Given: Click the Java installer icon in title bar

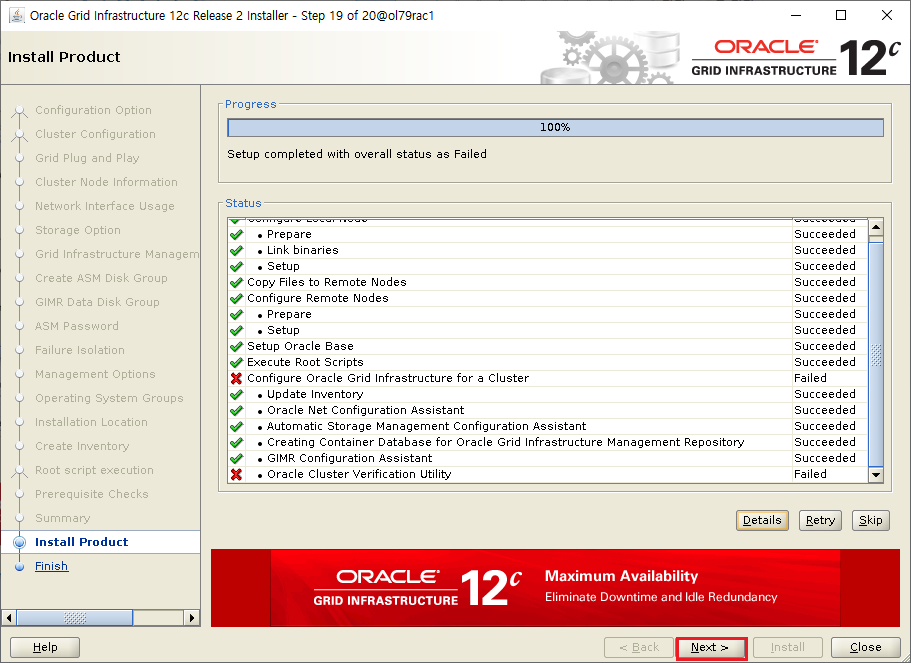Looking at the screenshot, I should (16, 15).
